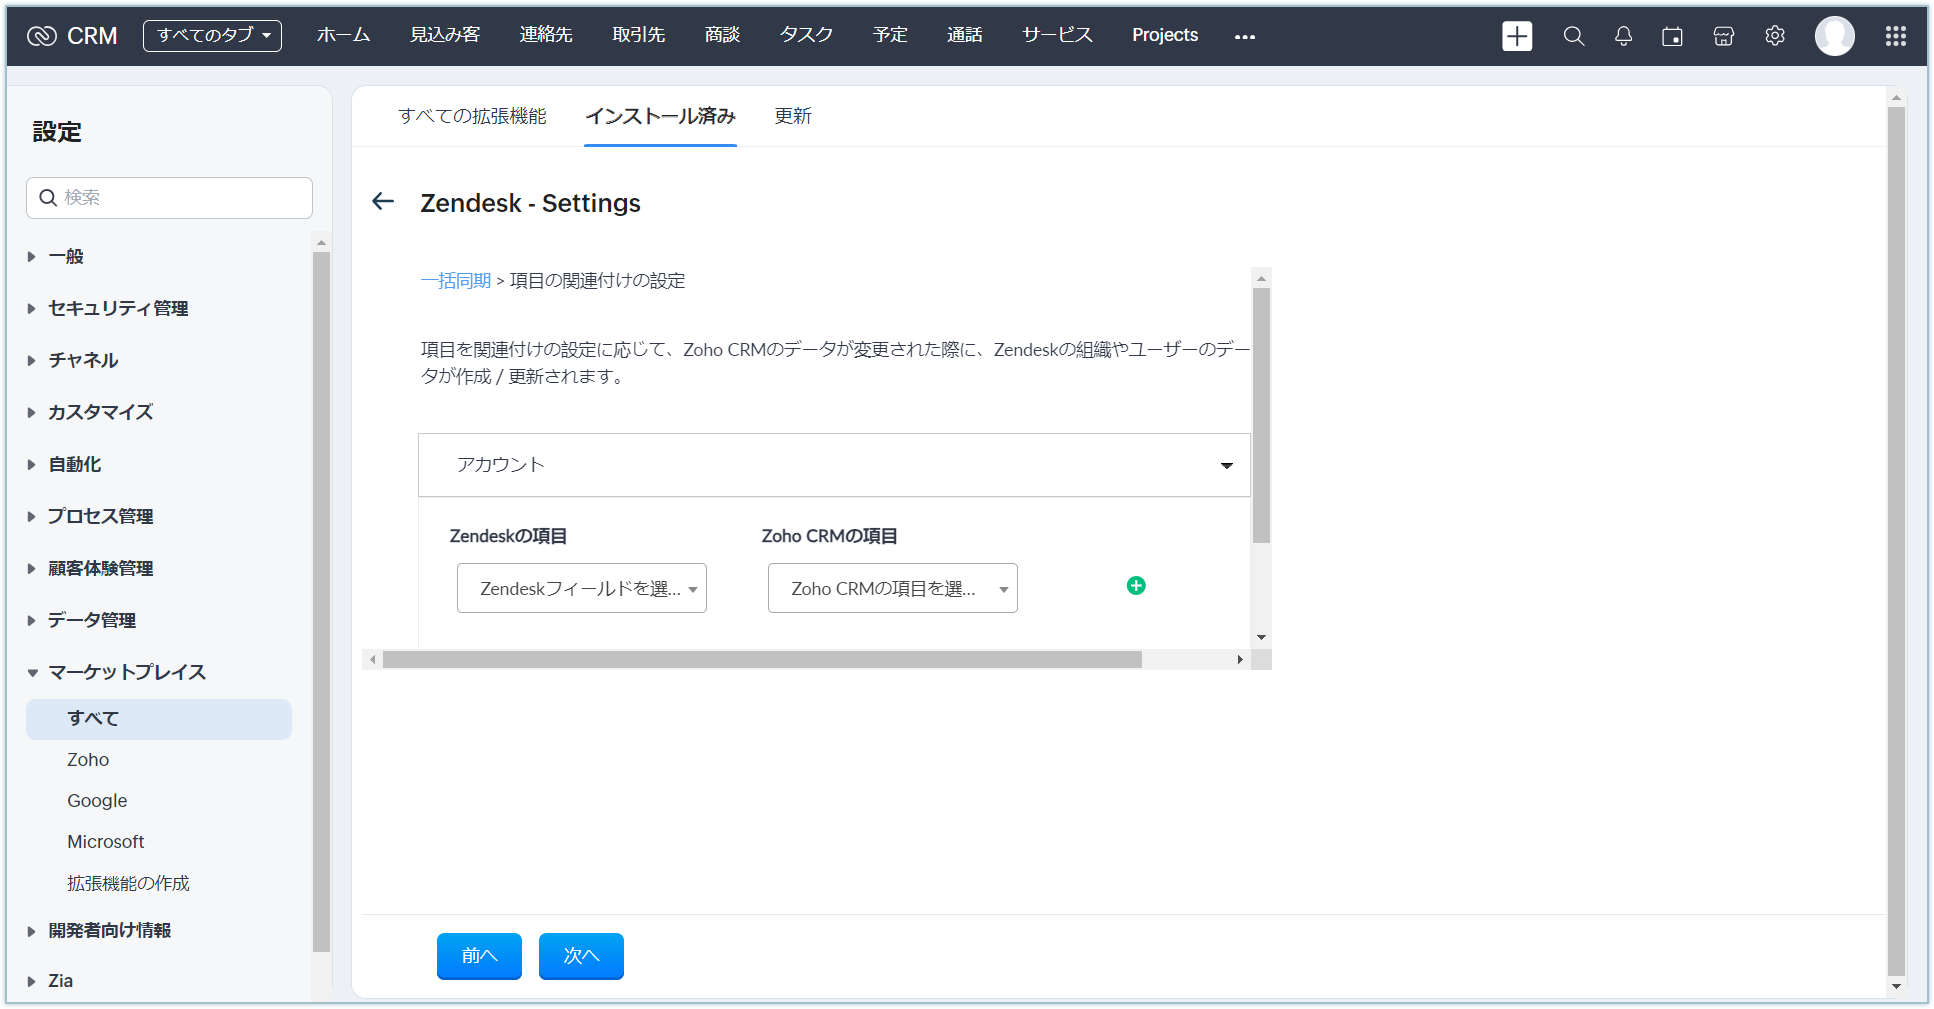Open the apps grid launcher
1934x1009 pixels.
[1895, 36]
